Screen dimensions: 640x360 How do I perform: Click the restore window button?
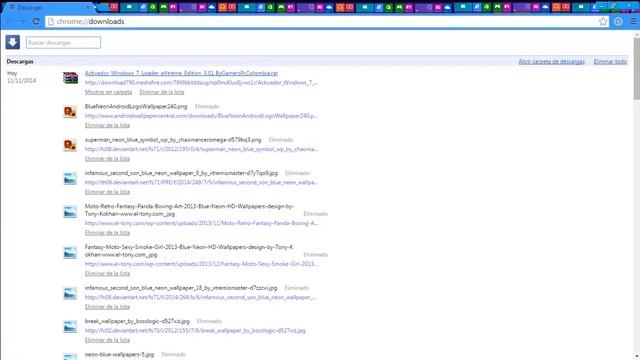tap(614, 6)
